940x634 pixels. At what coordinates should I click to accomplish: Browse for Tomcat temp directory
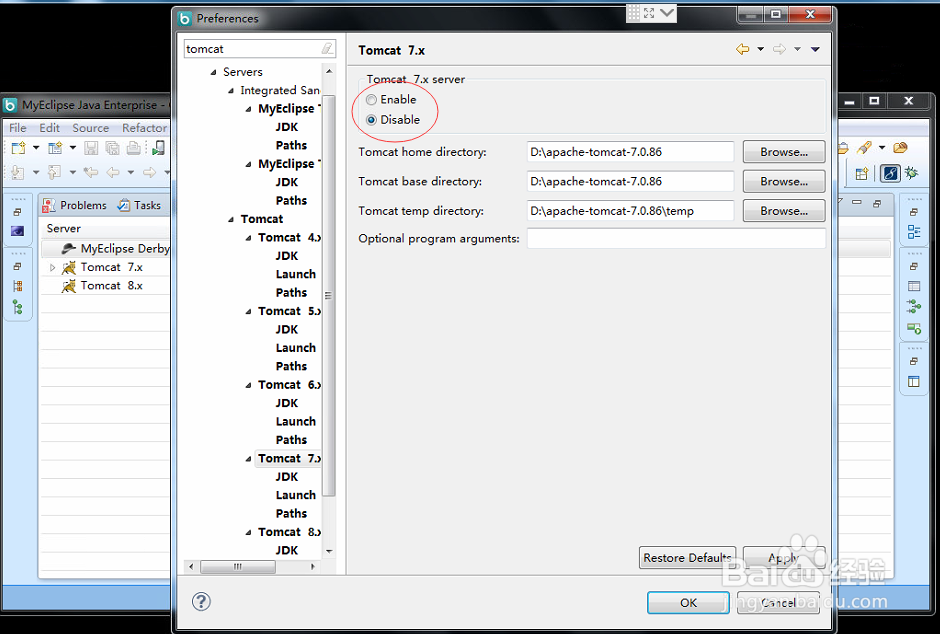pyautogui.click(x=784, y=211)
